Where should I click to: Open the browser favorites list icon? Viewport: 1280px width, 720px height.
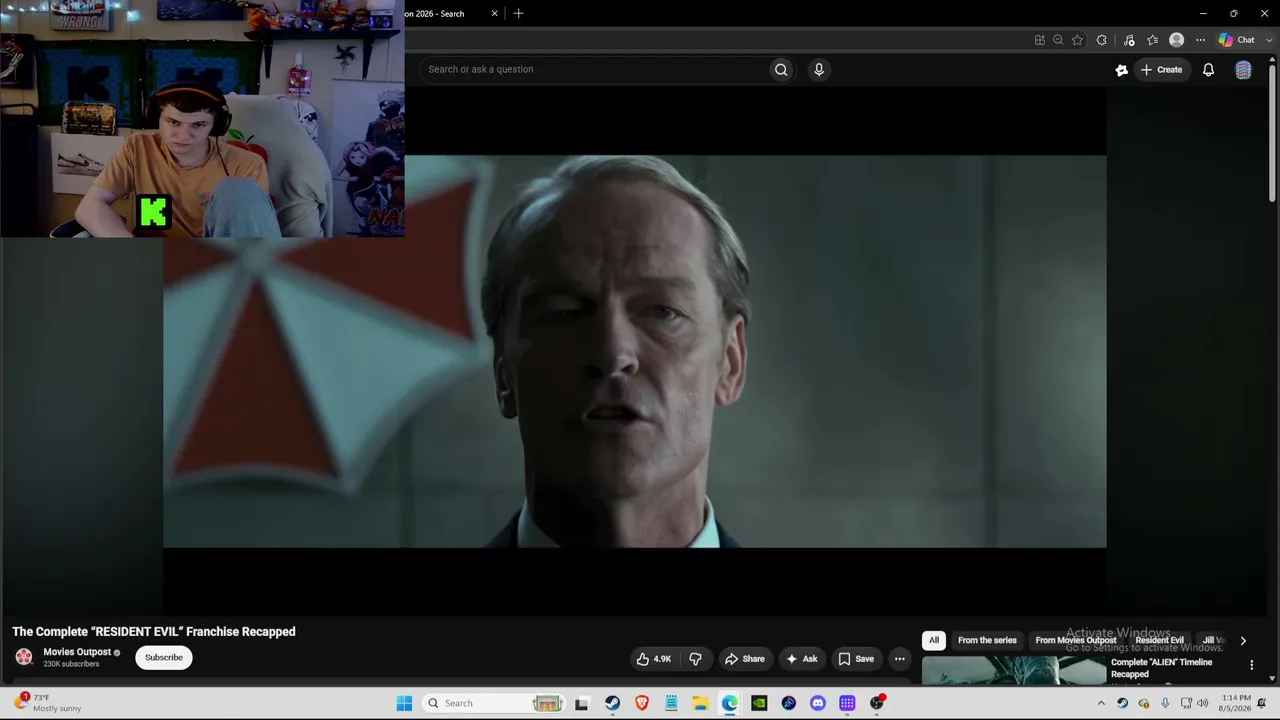pyautogui.click(x=1153, y=40)
